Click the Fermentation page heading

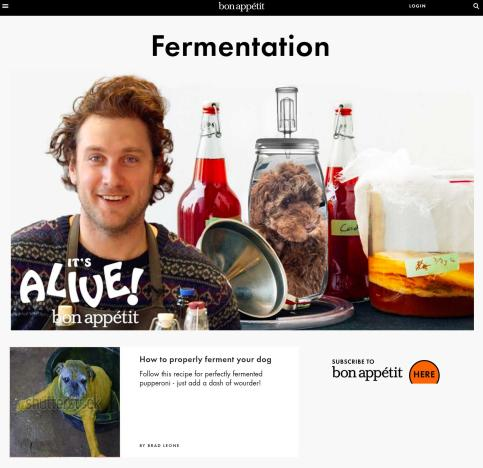(x=241, y=46)
